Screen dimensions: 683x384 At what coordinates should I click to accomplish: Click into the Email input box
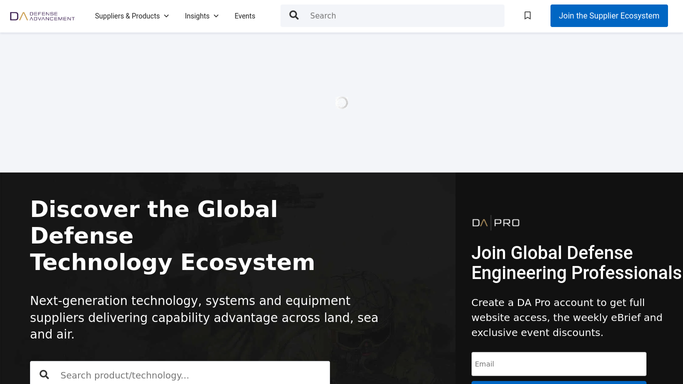pyautogui.click(x=558, y=364)
